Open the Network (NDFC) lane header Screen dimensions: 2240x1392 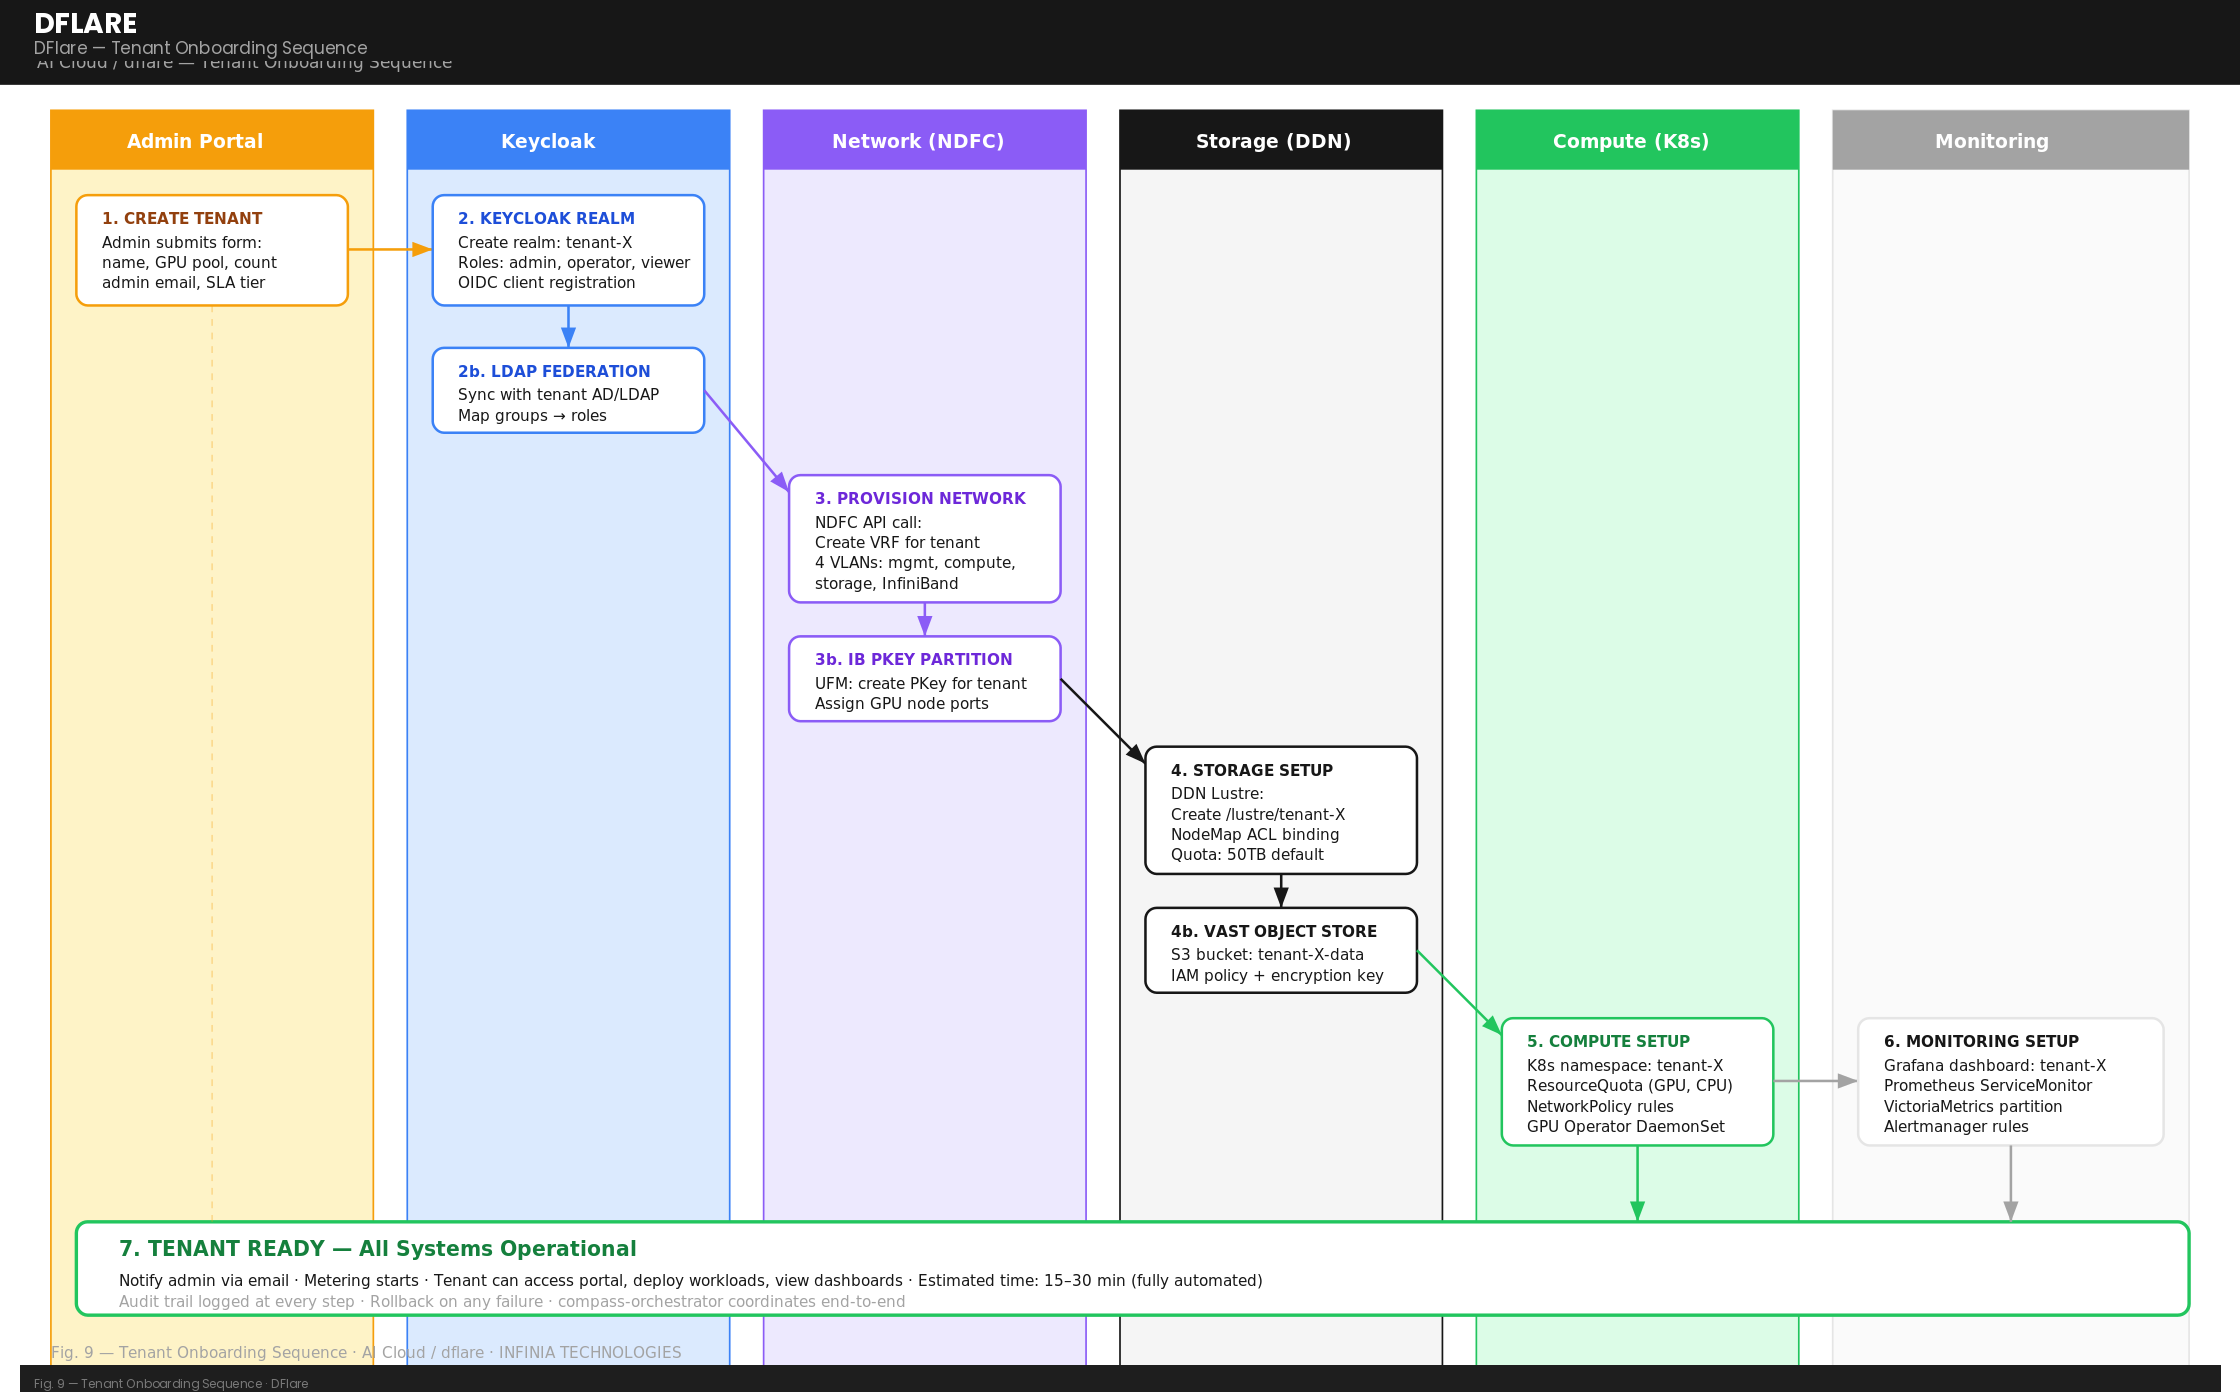click(923, 140)
